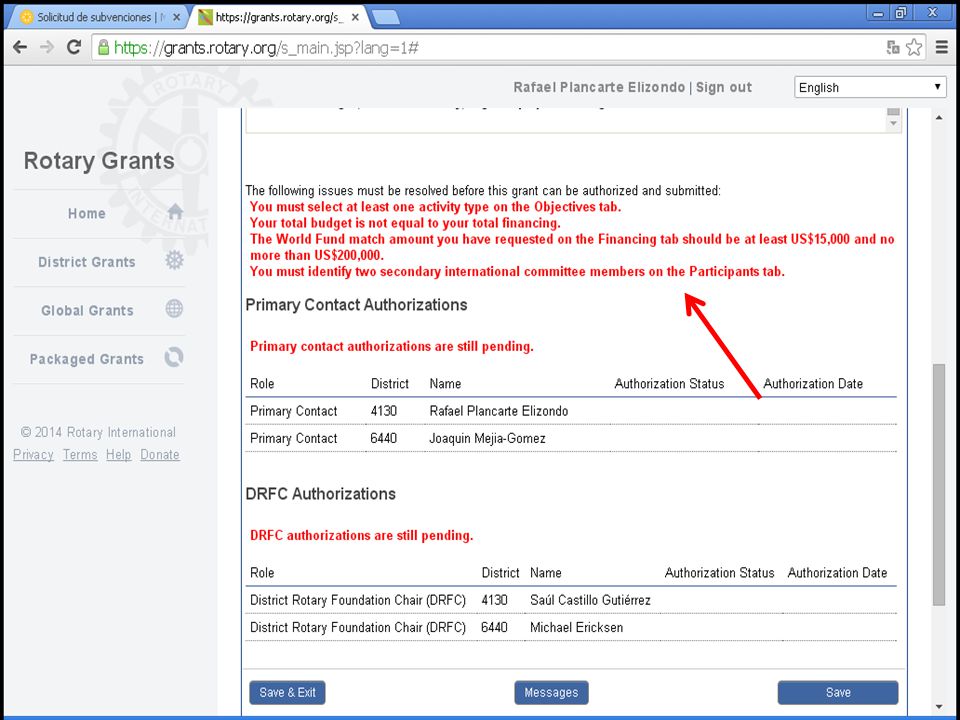This screenshot has width=960, height=720.
Task: Click the Save button
Action: pos(838,692)
